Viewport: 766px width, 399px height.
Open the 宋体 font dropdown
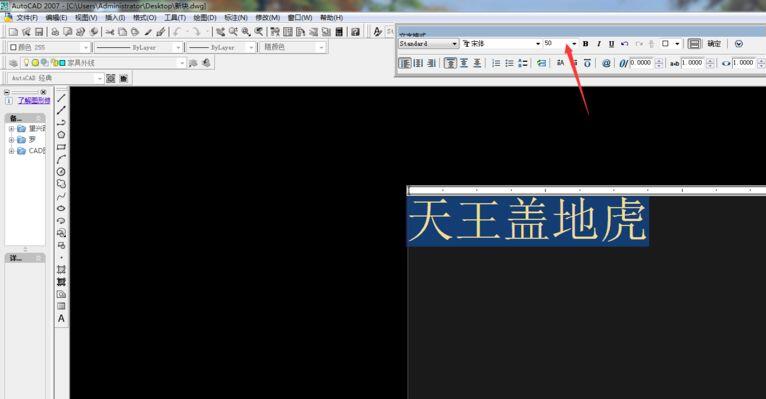538,43
